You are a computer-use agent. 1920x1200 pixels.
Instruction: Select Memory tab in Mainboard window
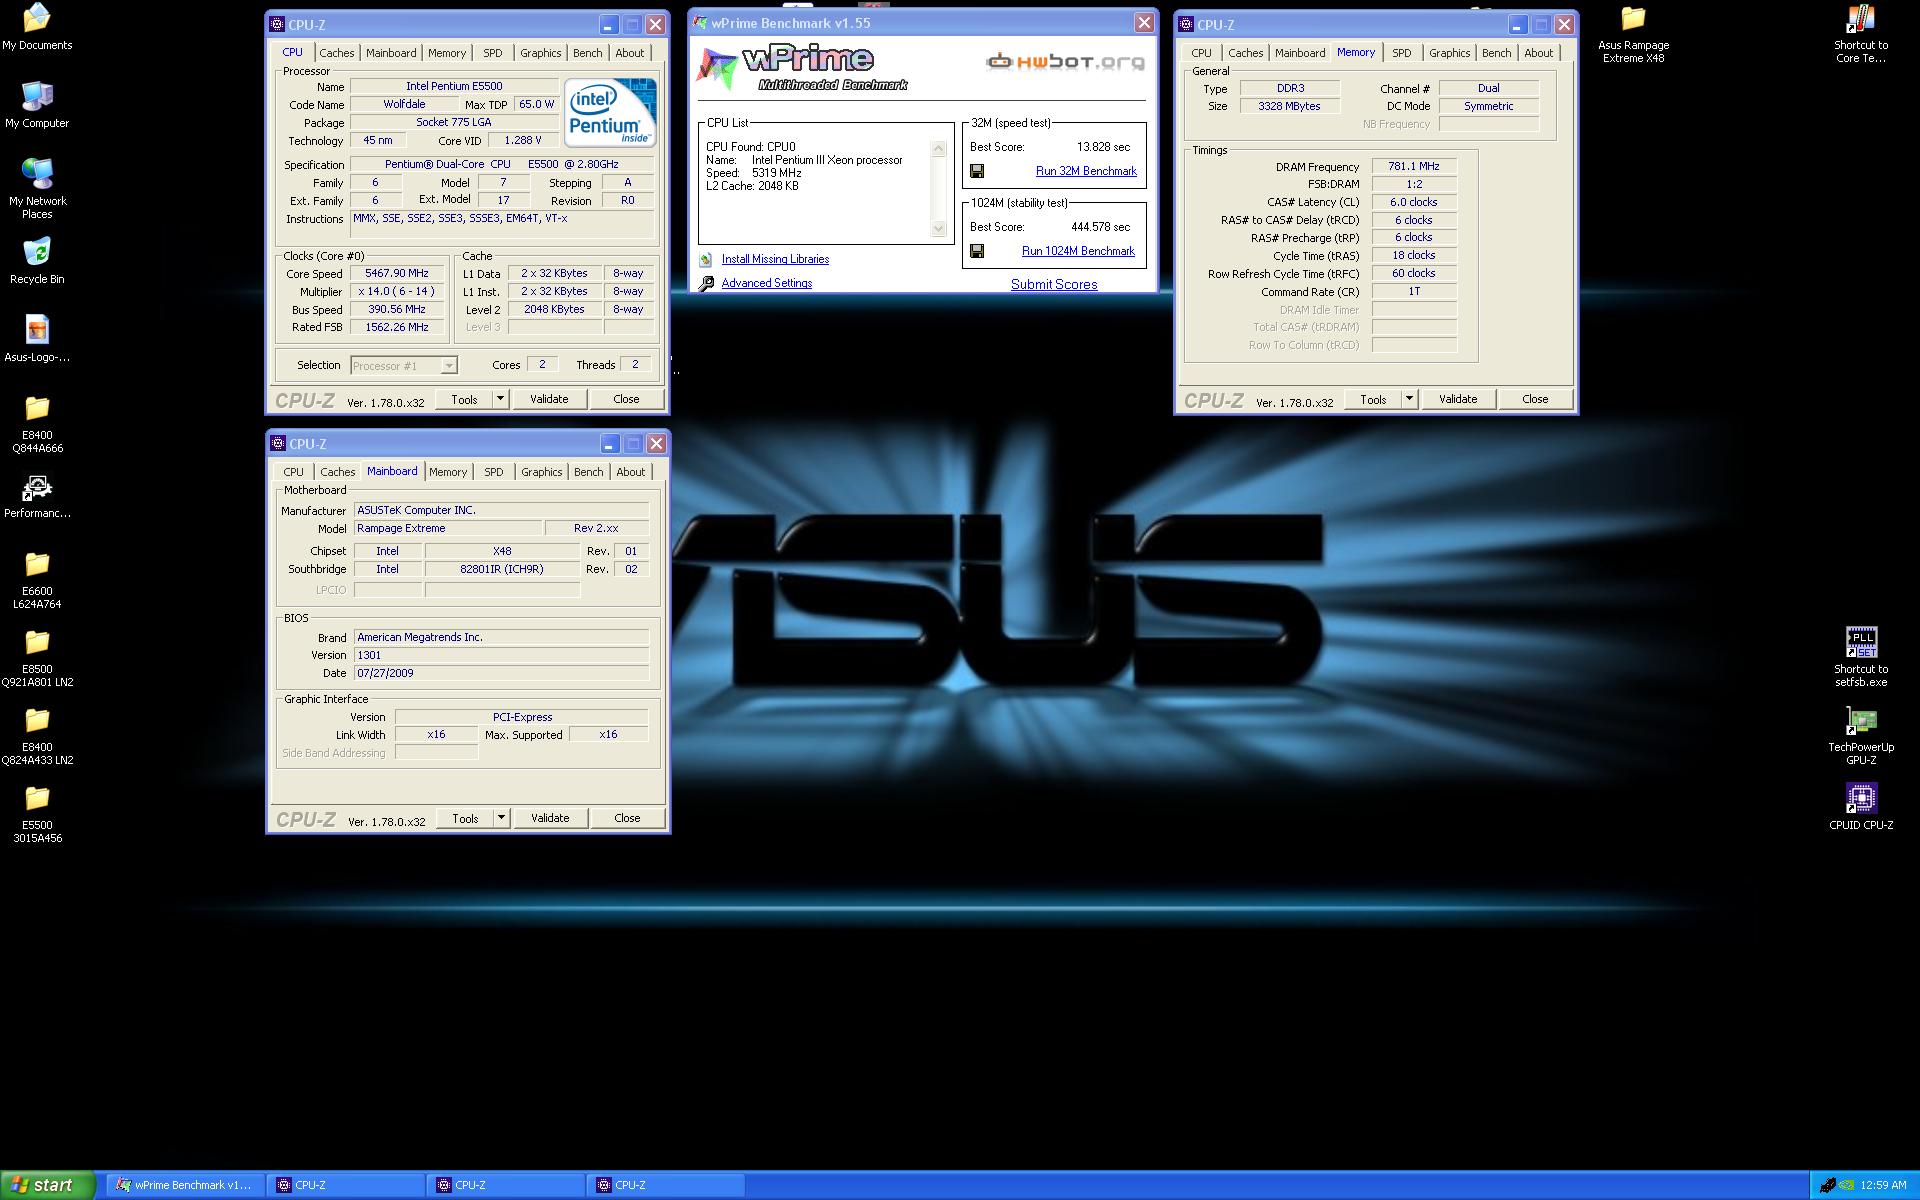pos(448,472)
